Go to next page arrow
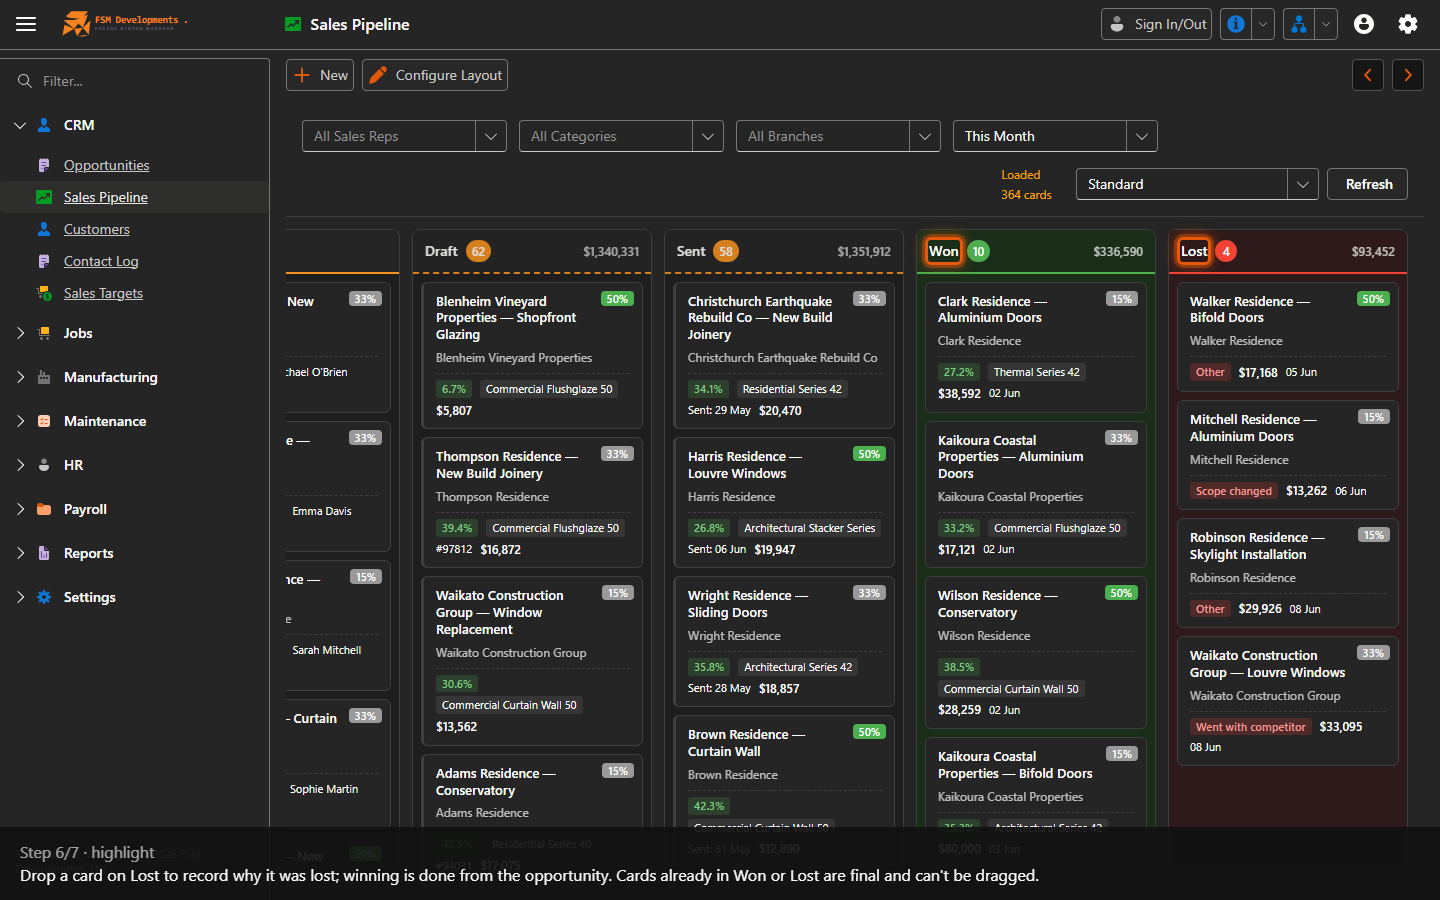The height and width of the screenshot is (900, 1440). pos(1408,75)
